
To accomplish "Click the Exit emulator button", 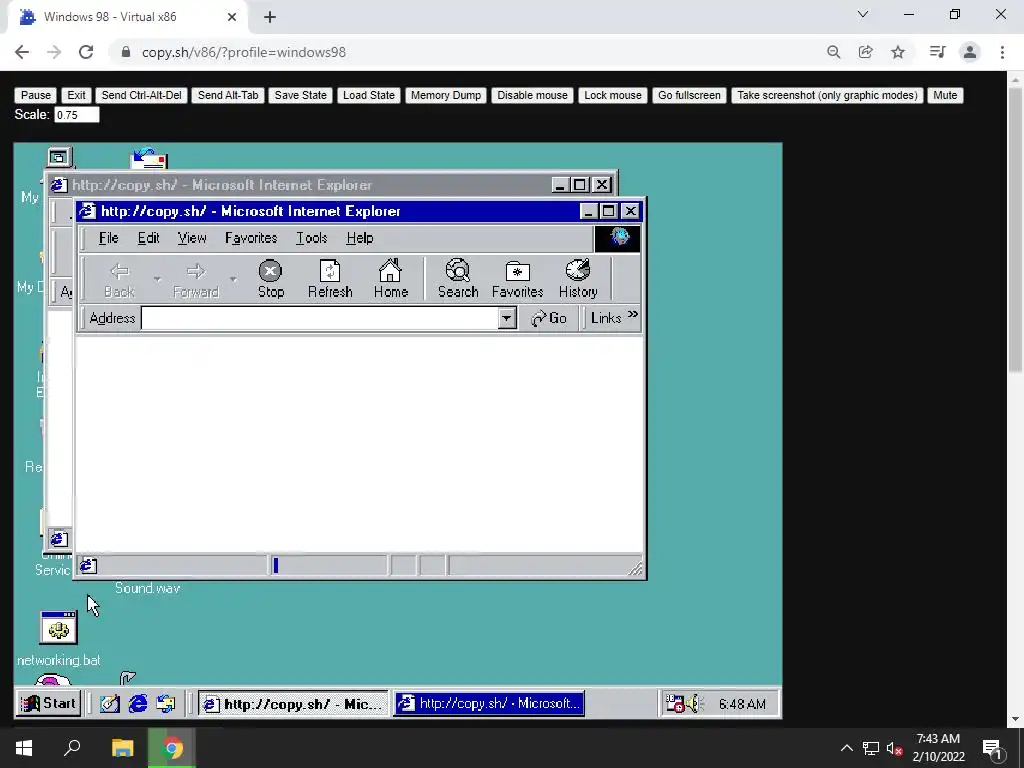I will pos(76,95).
